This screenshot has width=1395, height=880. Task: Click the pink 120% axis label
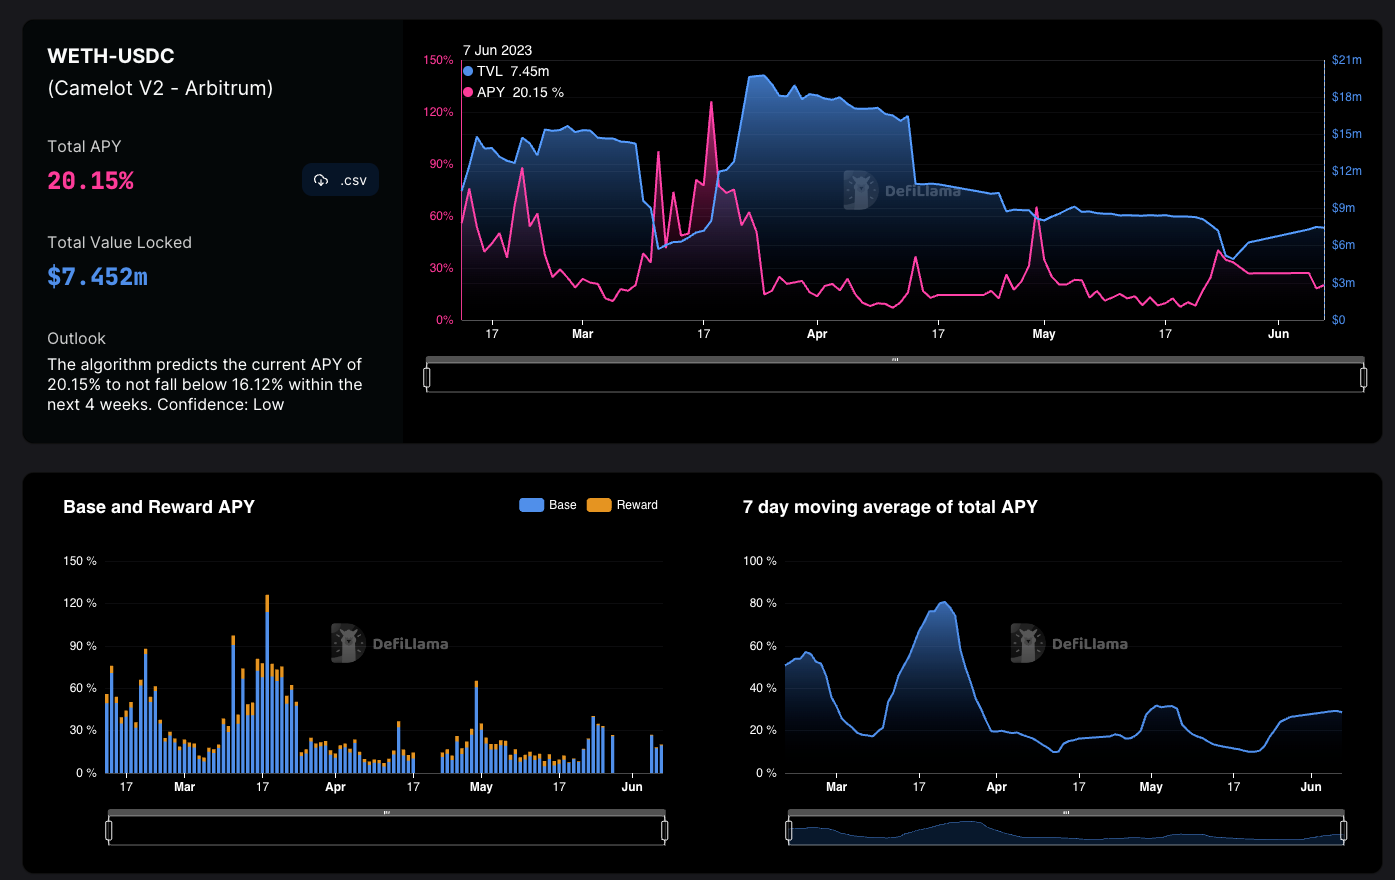click(x=438, y=112)
